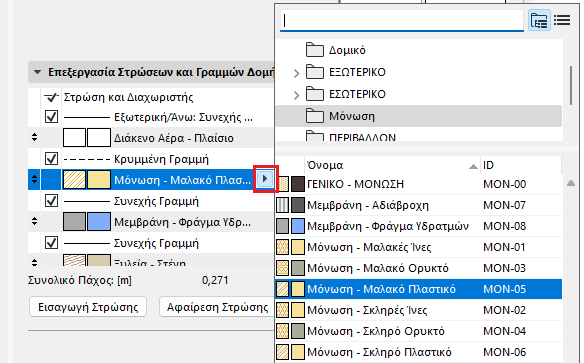The image size is (584, 363).
Task: Click reorder arrows on Μόνωση - Μαλακό Πλασ row
Action: click(x=34, y=179)
